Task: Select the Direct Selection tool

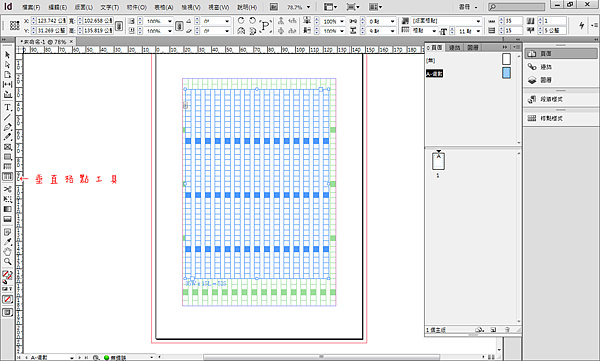Action: (7, 65)
